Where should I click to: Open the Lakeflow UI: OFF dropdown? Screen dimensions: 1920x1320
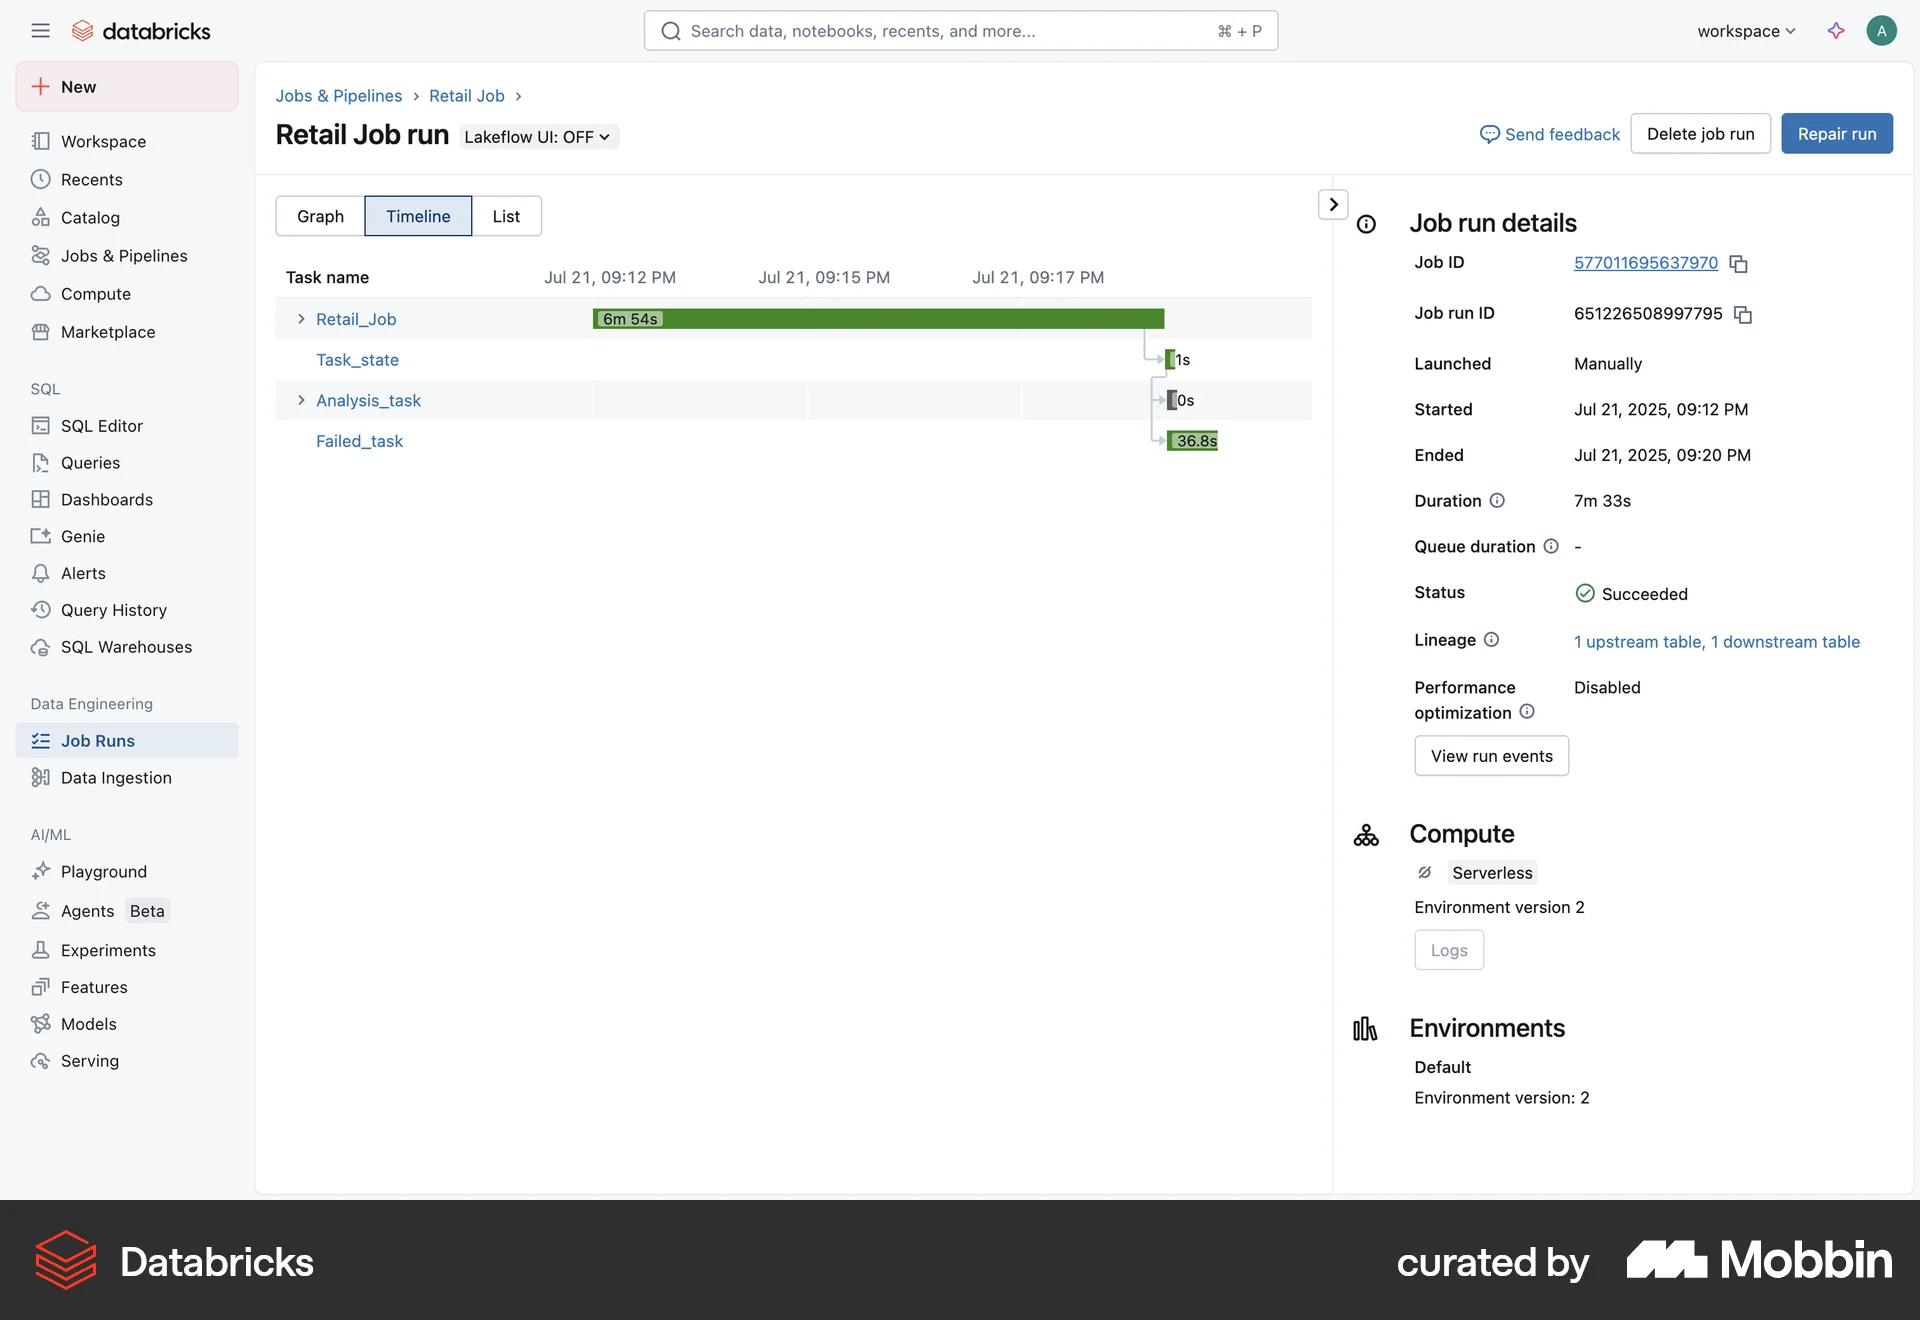click(x=538, y=136)
